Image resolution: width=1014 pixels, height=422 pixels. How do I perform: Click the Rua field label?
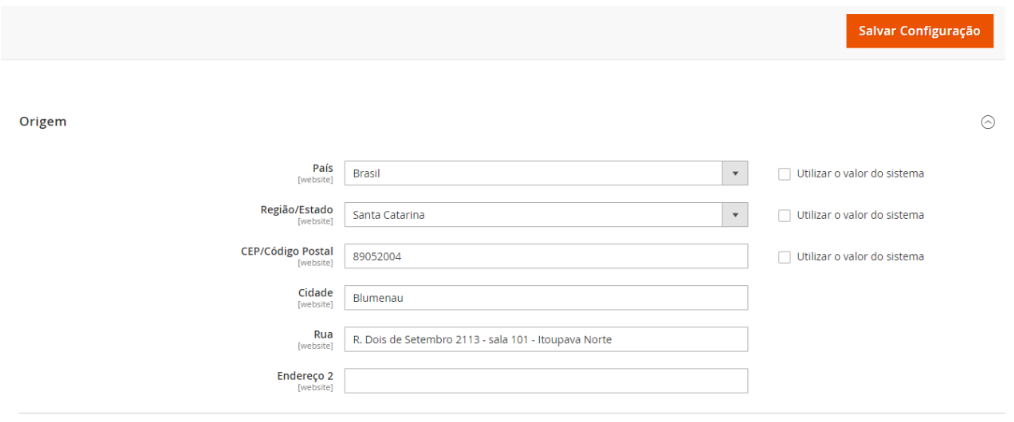tap(323, 334)
